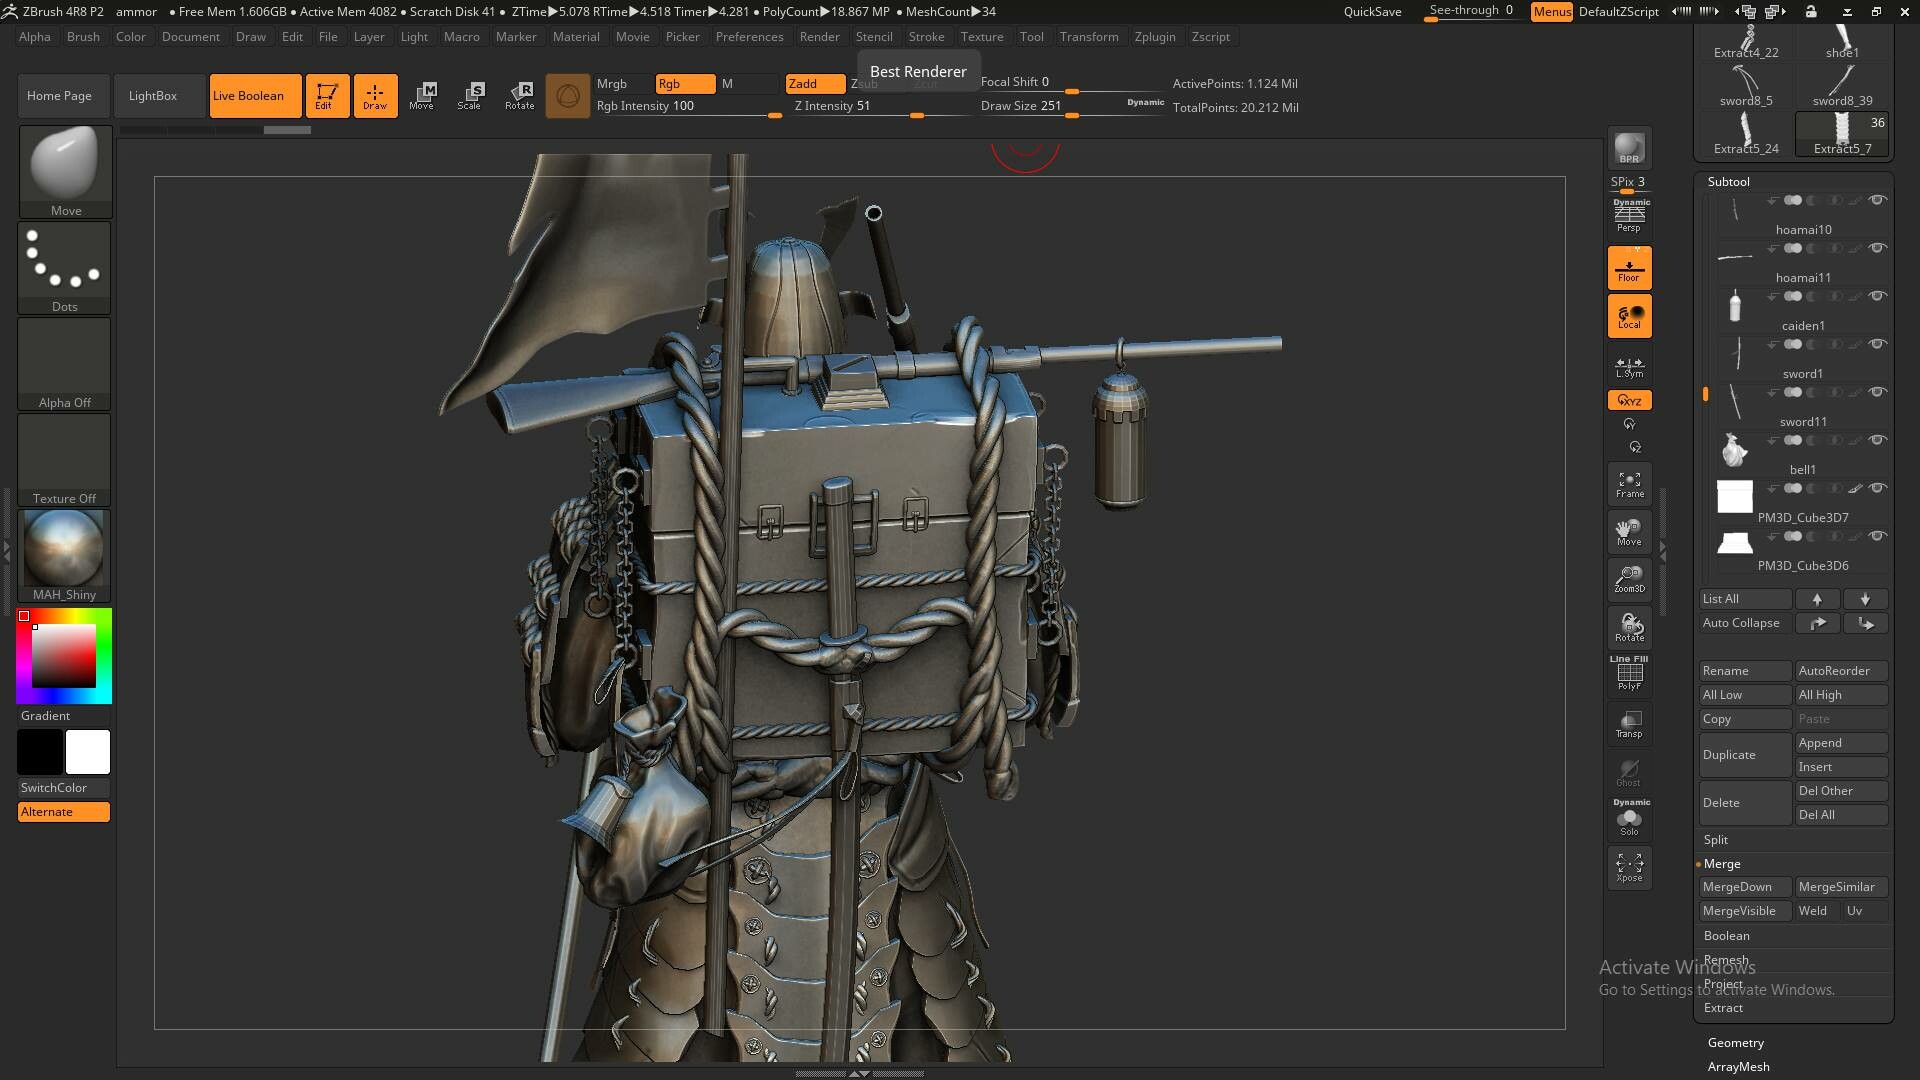
Task: Select the Frame view icon
Action: tap(1629, 484)
